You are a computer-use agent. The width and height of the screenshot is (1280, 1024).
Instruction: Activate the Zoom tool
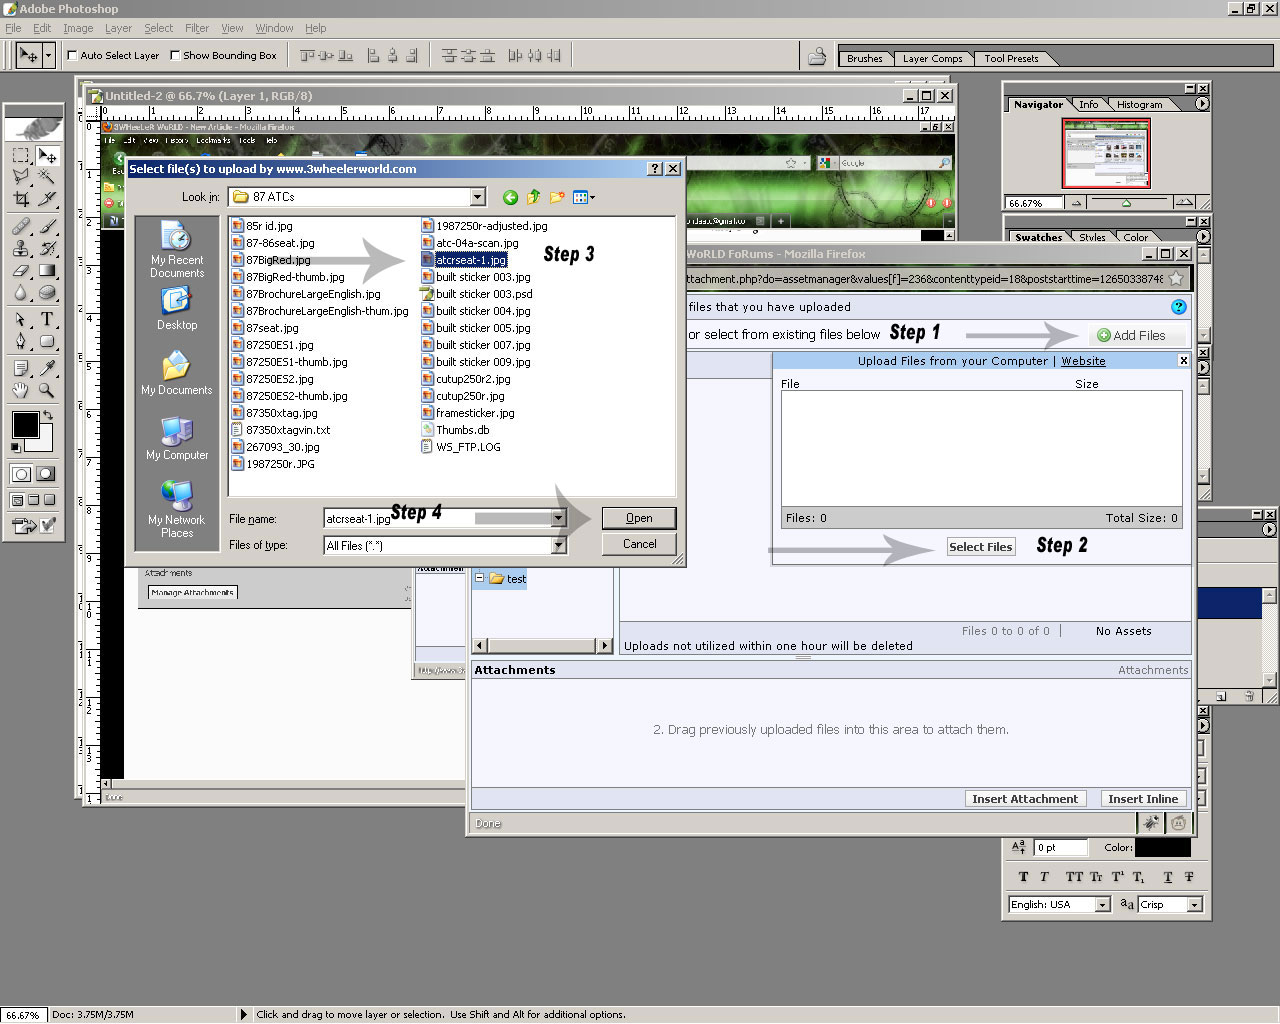[45, 390]
